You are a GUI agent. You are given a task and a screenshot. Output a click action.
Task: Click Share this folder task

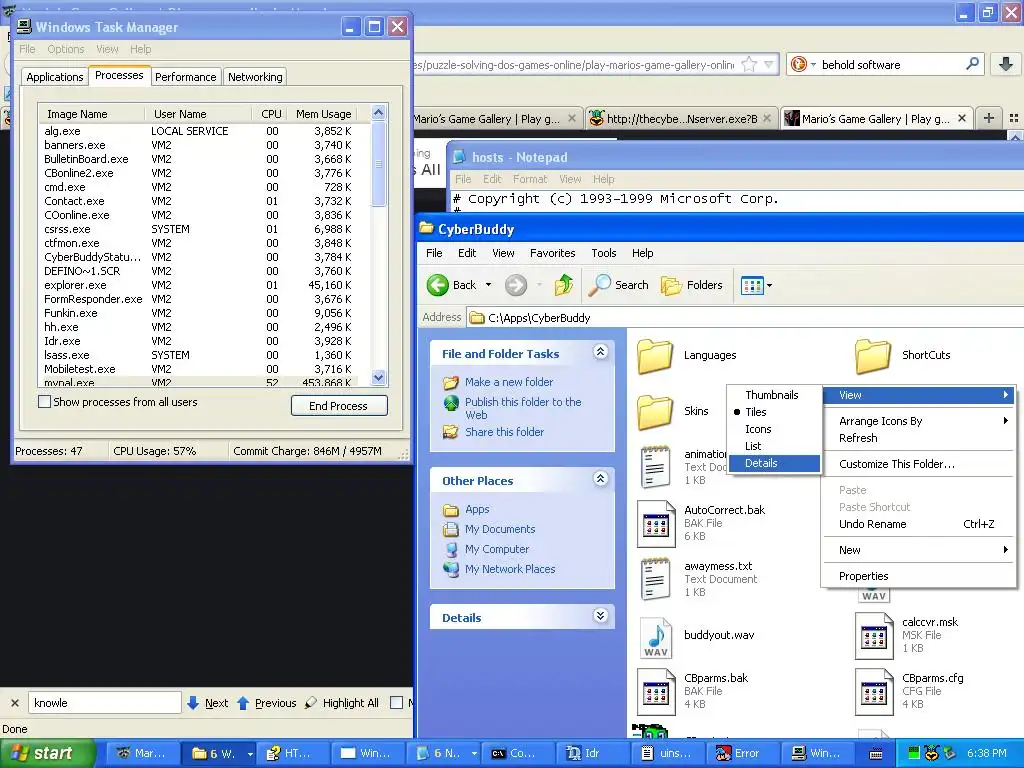(504, 432)
